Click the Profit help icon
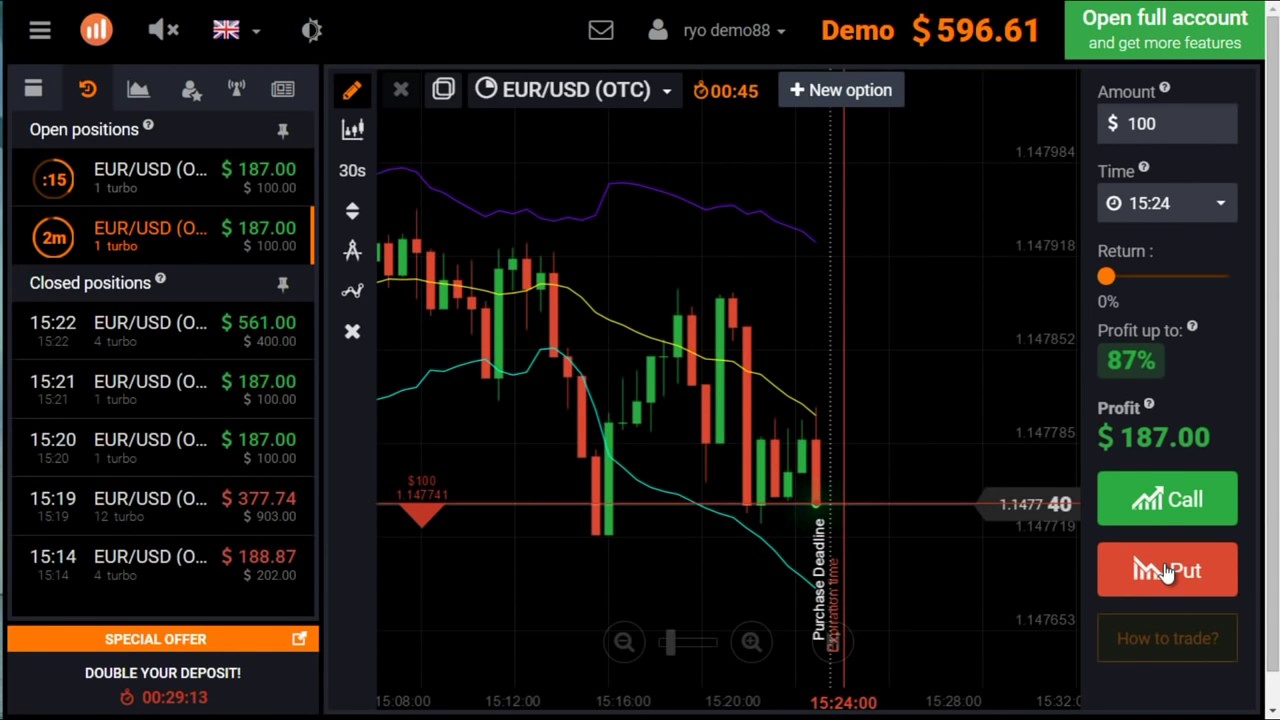1280x720 pixels. [1149, 404]
